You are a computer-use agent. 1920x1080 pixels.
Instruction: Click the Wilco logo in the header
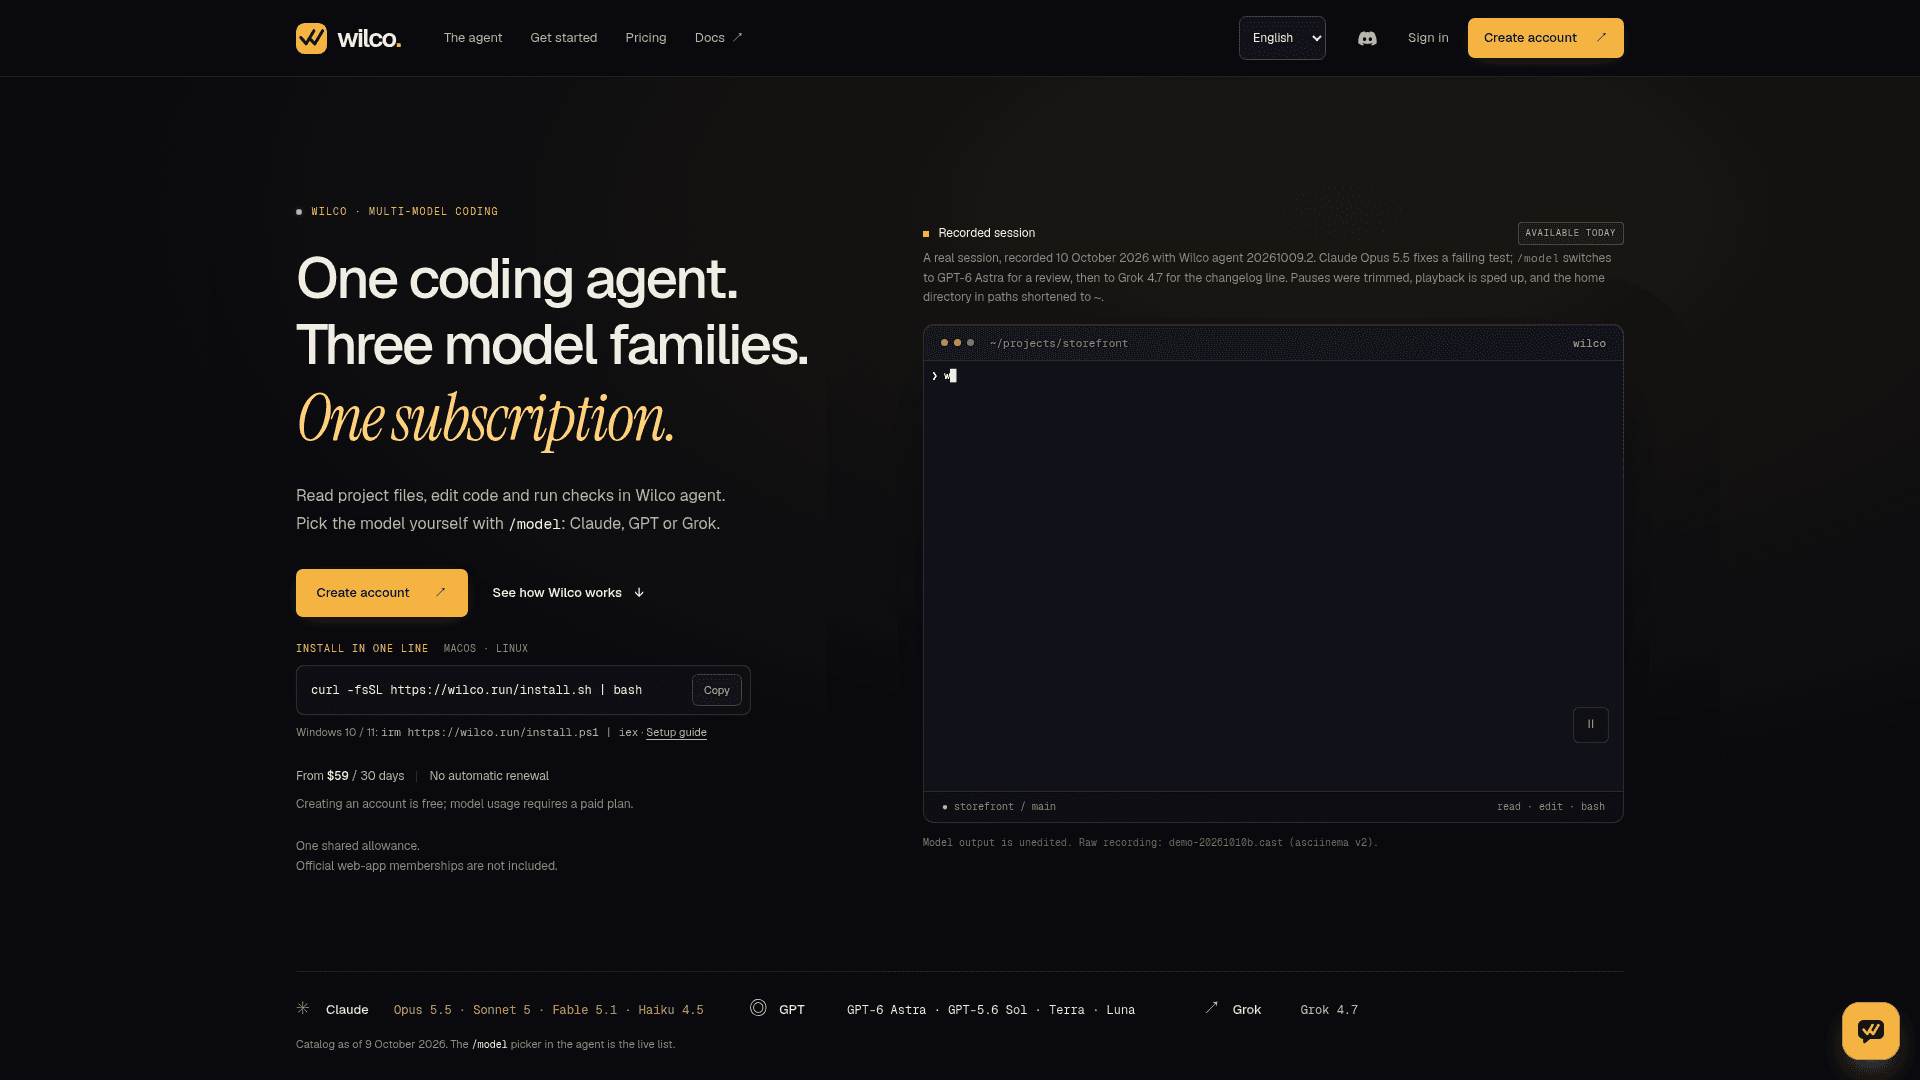(348, 38)
